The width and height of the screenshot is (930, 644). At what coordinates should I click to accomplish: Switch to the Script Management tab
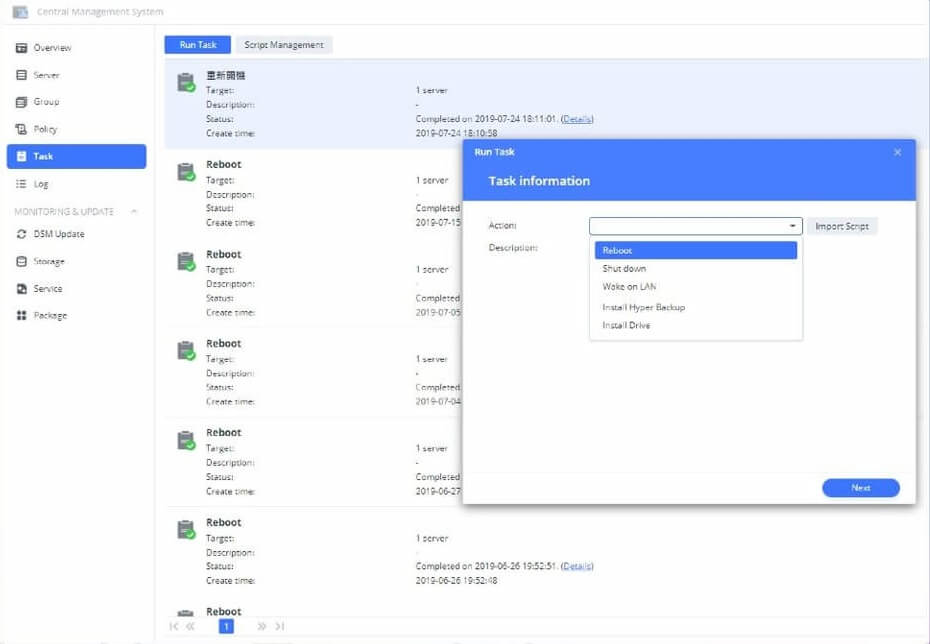[x=284, y=44]
